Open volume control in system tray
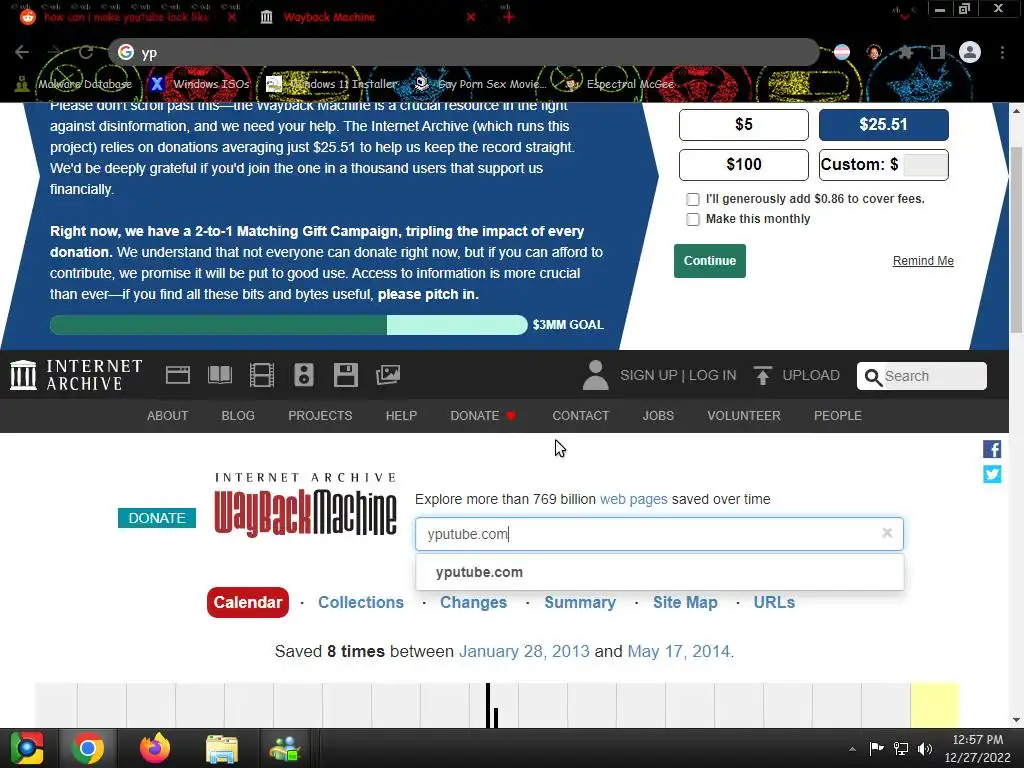The width and height of the screenshot is (1024, 768). click(x=925, y=749)
